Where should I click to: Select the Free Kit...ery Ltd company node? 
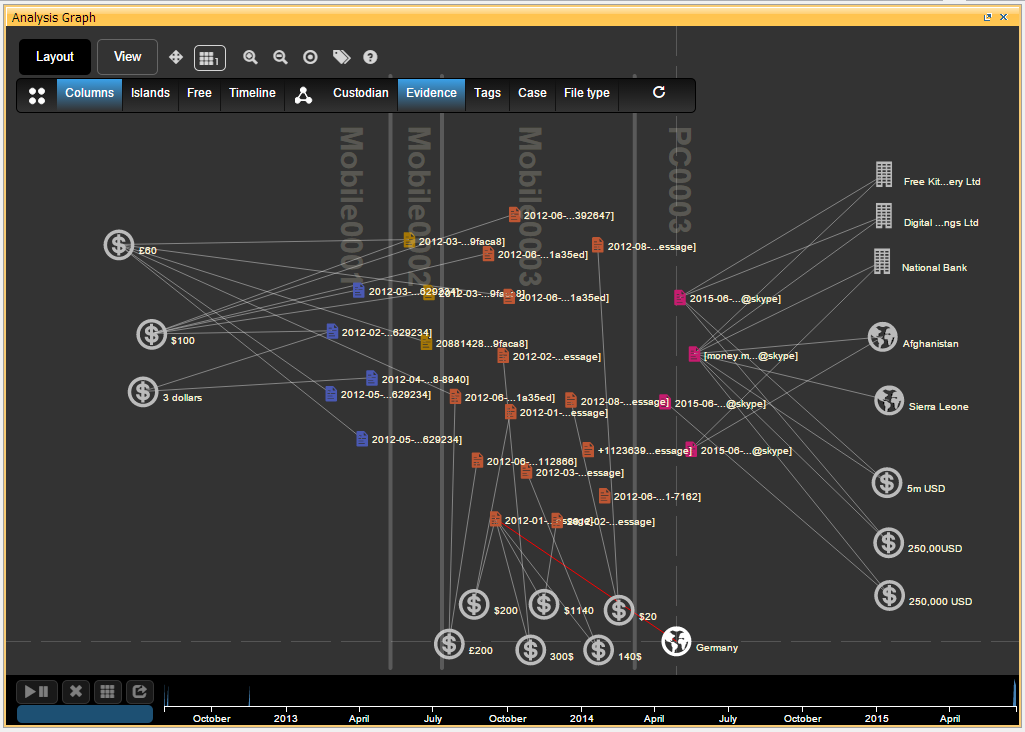(884, 175)
